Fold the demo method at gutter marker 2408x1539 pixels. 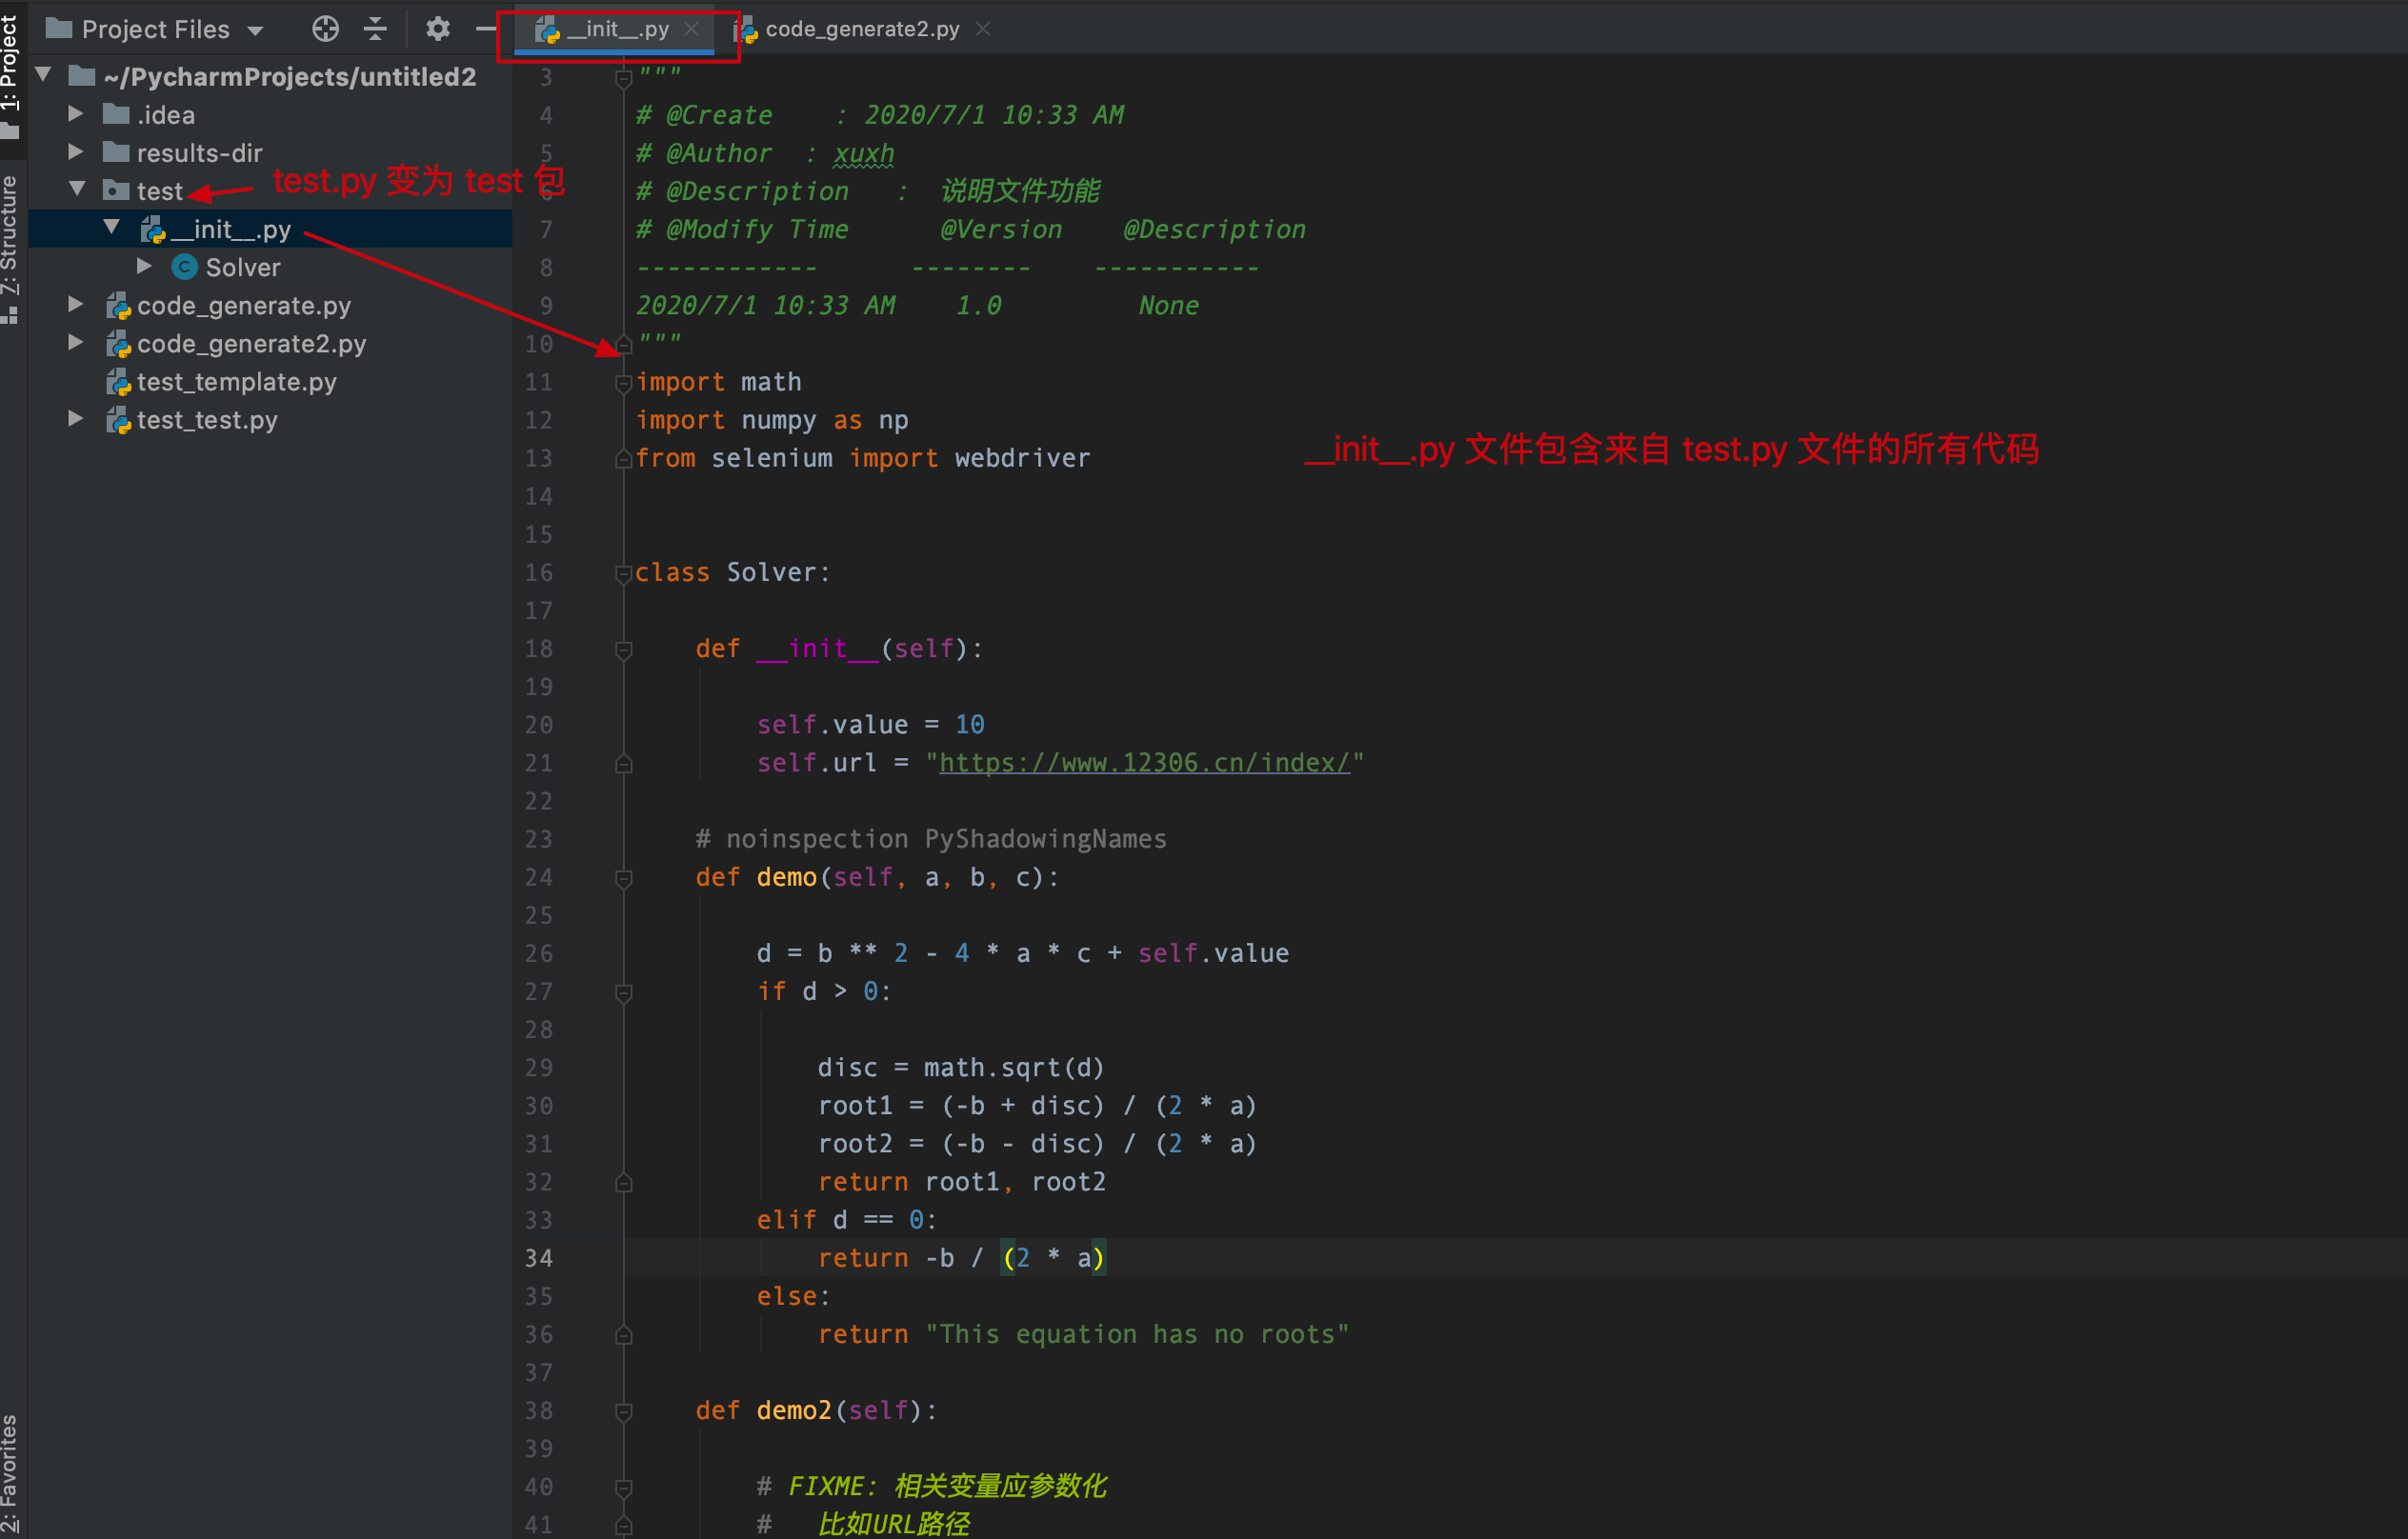(623, 878)
